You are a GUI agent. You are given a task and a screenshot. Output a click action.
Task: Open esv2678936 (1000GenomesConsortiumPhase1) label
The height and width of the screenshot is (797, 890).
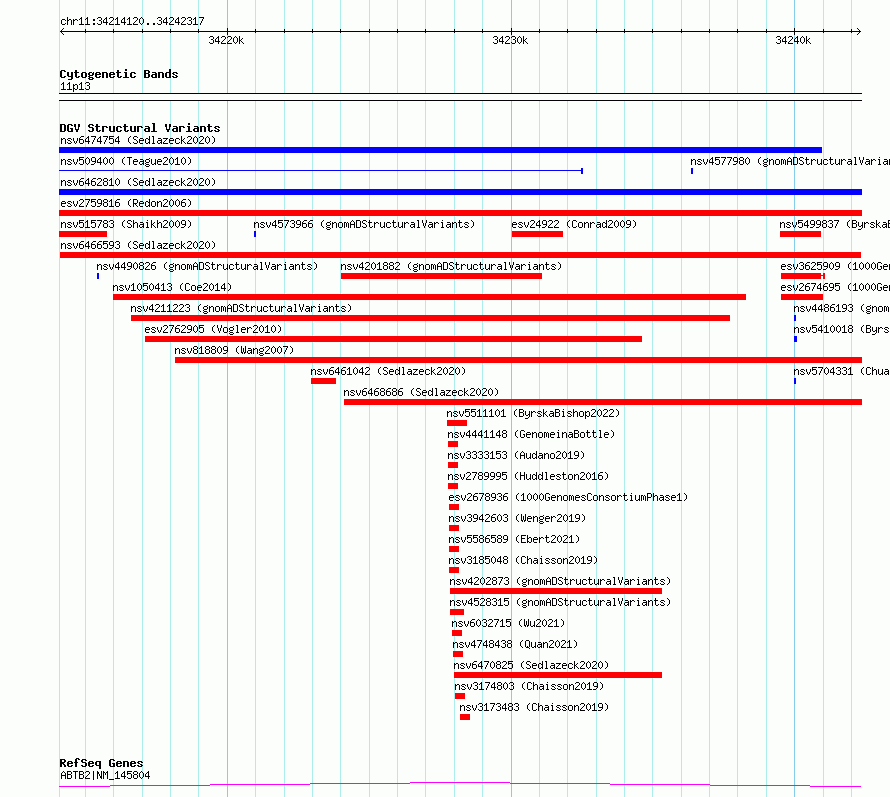point(568,497)
